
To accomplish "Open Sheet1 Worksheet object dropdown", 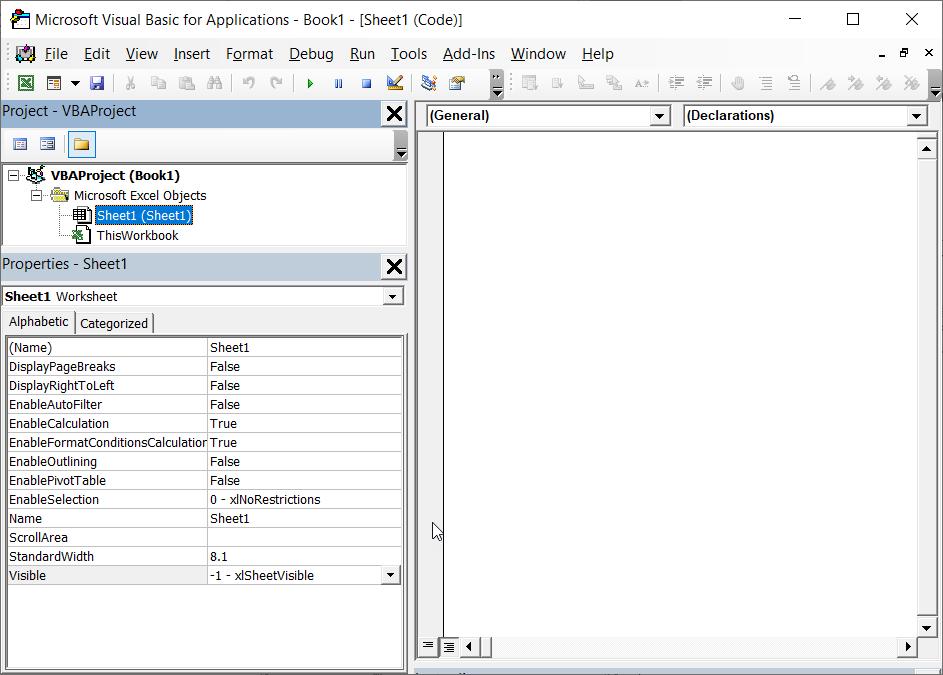I will coord(393,297).
